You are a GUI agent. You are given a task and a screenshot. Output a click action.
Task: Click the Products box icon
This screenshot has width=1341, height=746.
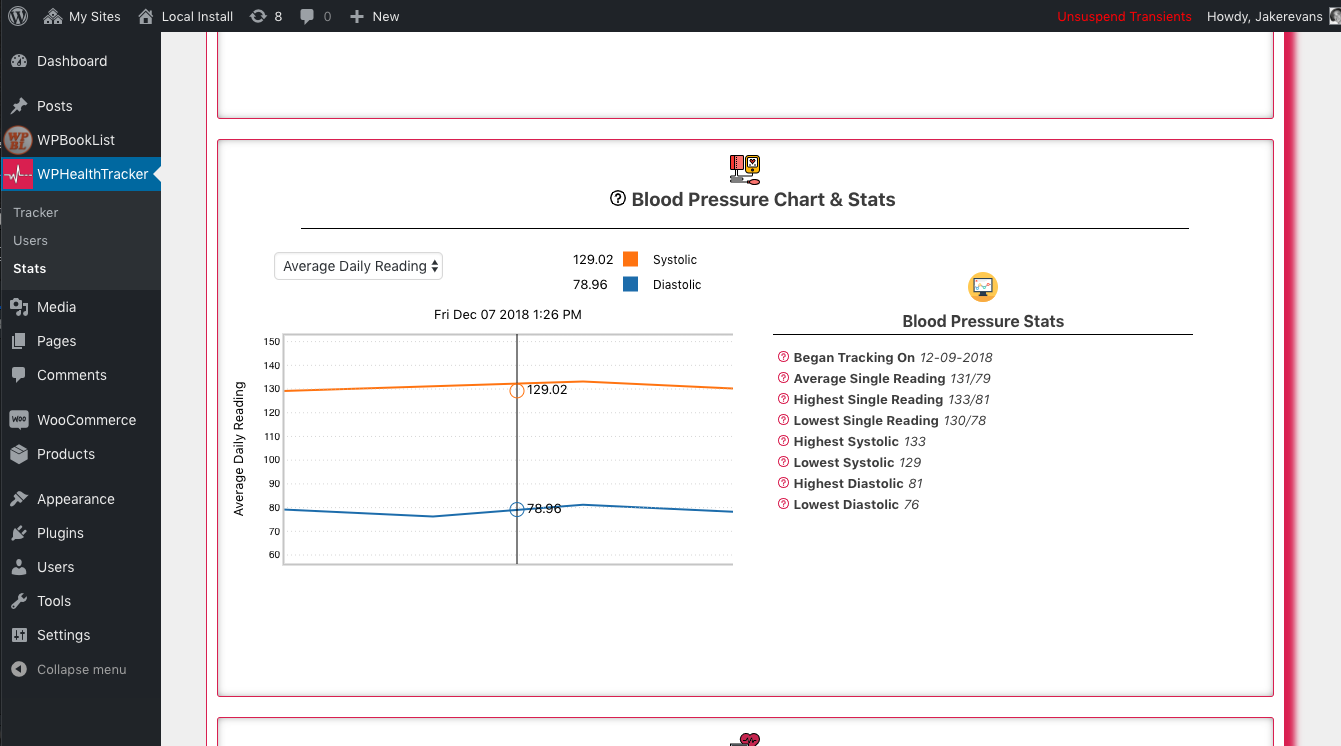click(x=19, y=454)
